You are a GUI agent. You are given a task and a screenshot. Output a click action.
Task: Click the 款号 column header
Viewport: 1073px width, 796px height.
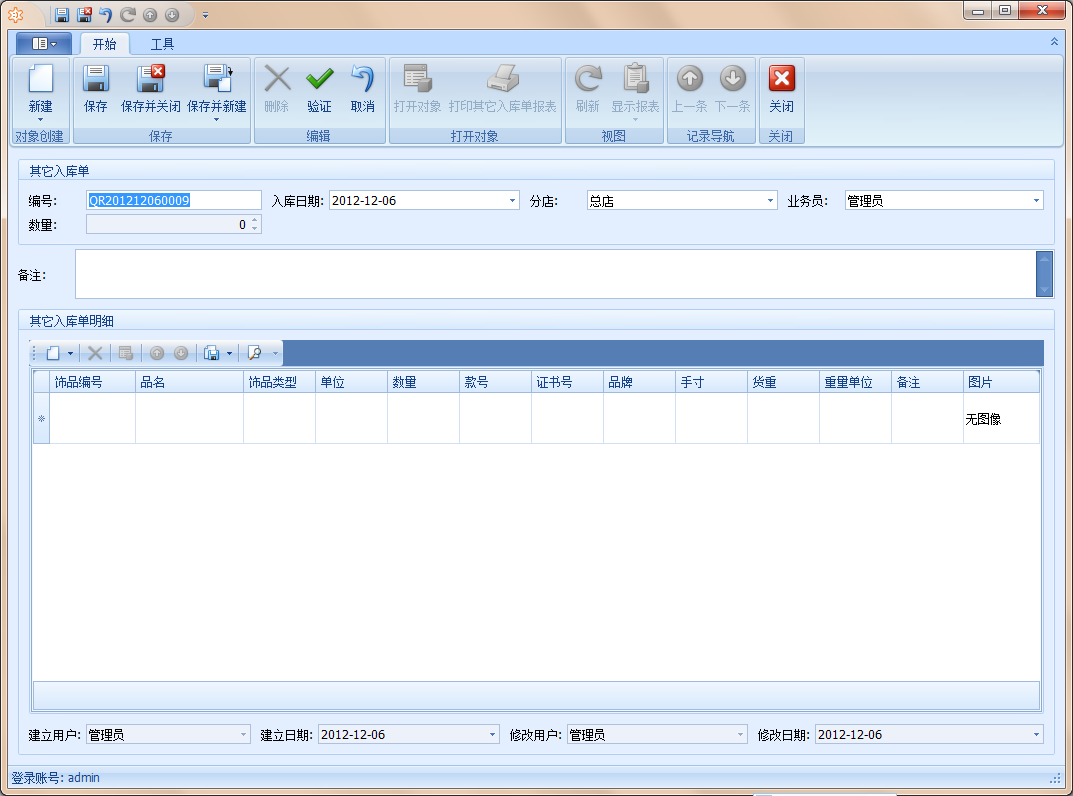pos(495,382)
